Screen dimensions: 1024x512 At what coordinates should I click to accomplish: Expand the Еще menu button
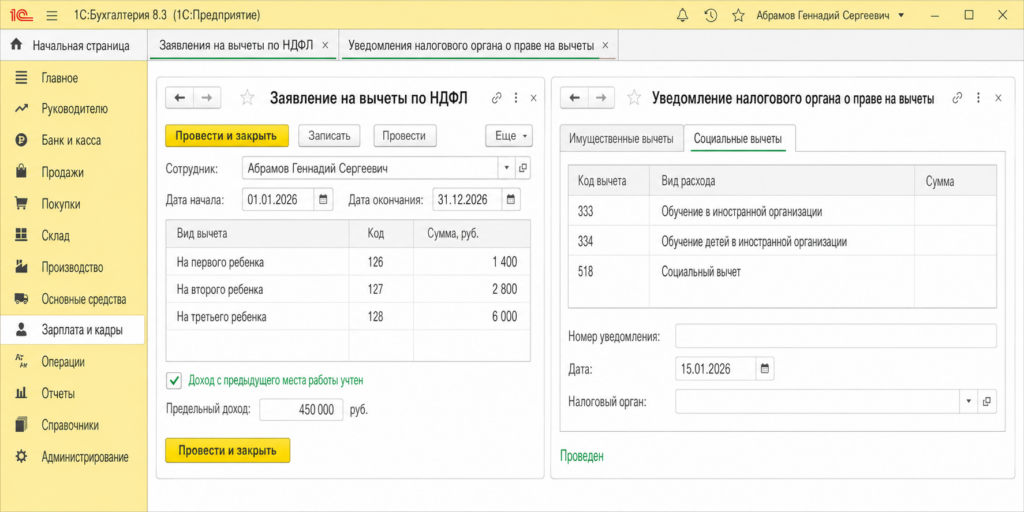[509, 136]
